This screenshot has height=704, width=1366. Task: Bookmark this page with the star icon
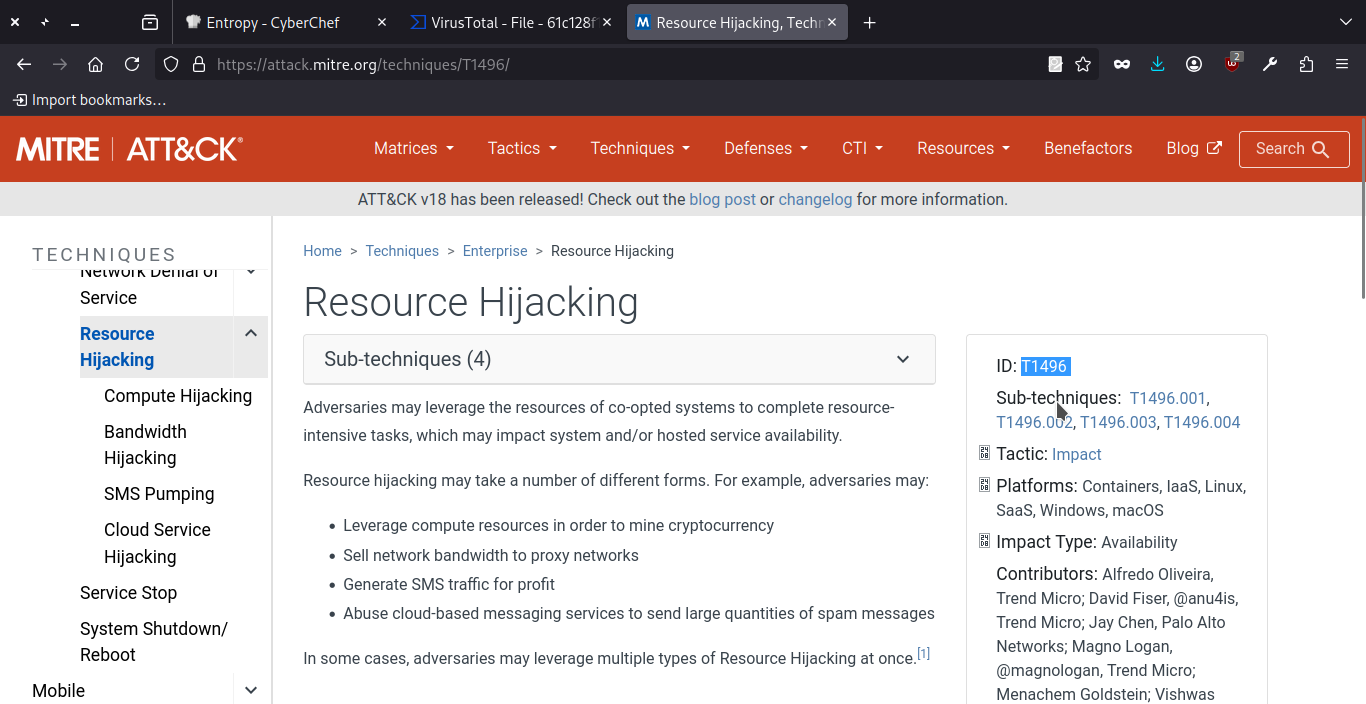pyautogui.click(x=1083, y=64)
